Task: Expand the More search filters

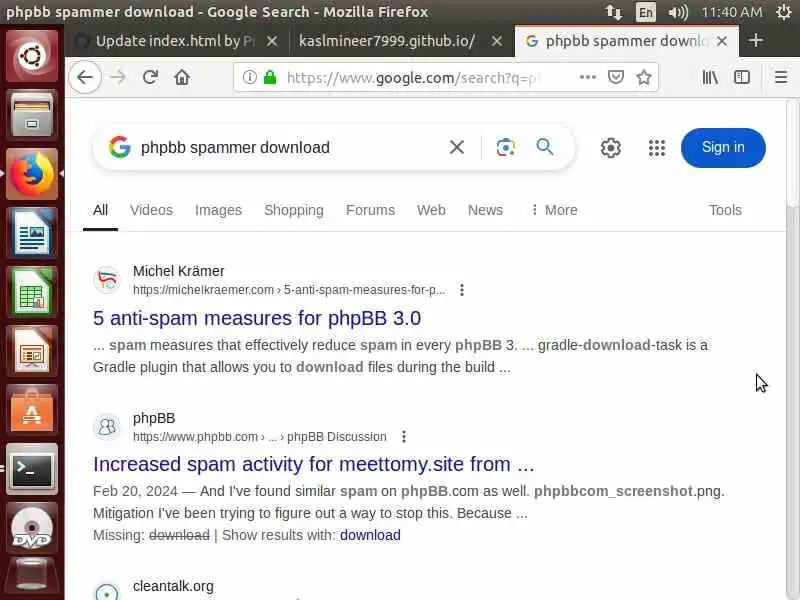Action: click(x=554, y=210)
